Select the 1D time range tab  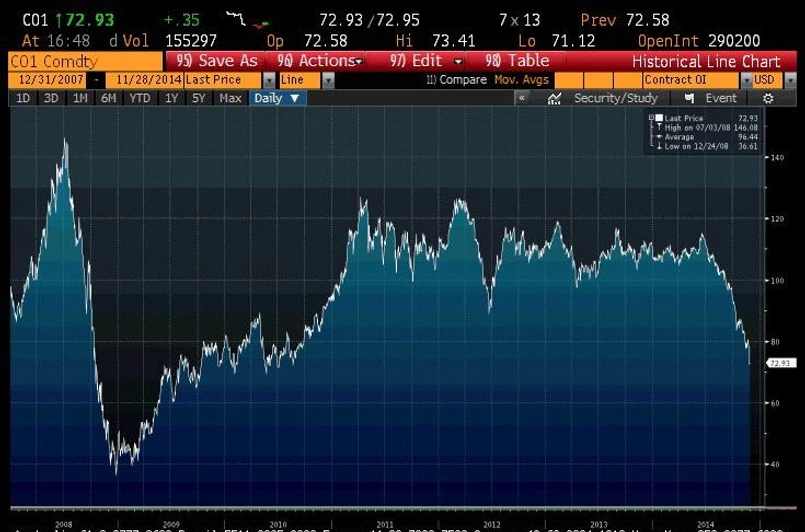[23, 98]
